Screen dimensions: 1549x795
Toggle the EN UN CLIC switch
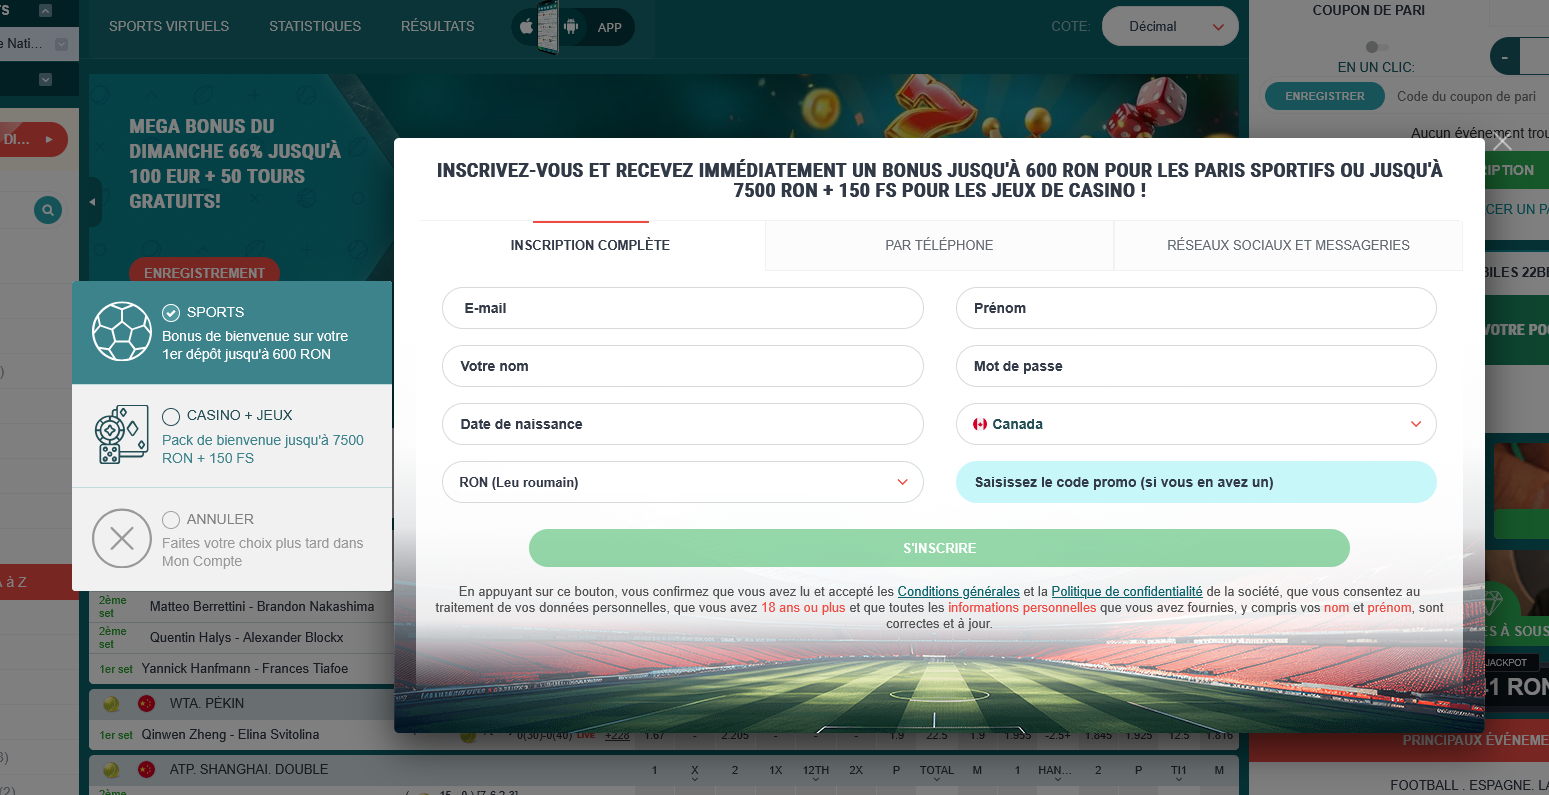pyautogui.click(x=1376, y=47)
